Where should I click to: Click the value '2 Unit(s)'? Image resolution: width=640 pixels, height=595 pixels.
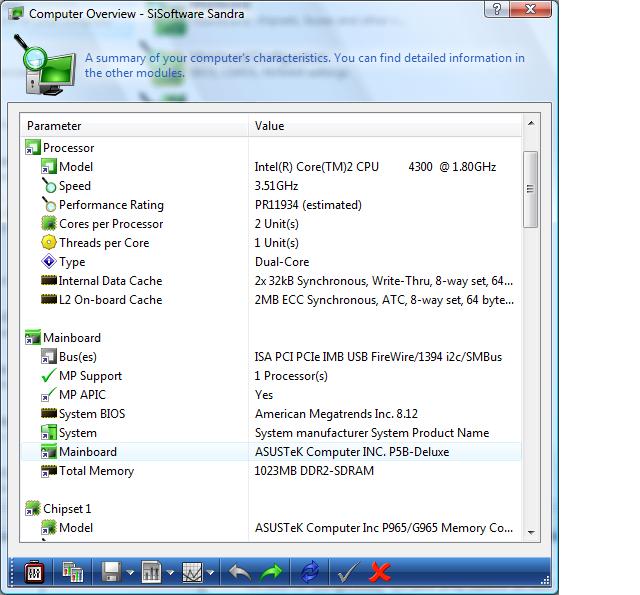point(276,224)
